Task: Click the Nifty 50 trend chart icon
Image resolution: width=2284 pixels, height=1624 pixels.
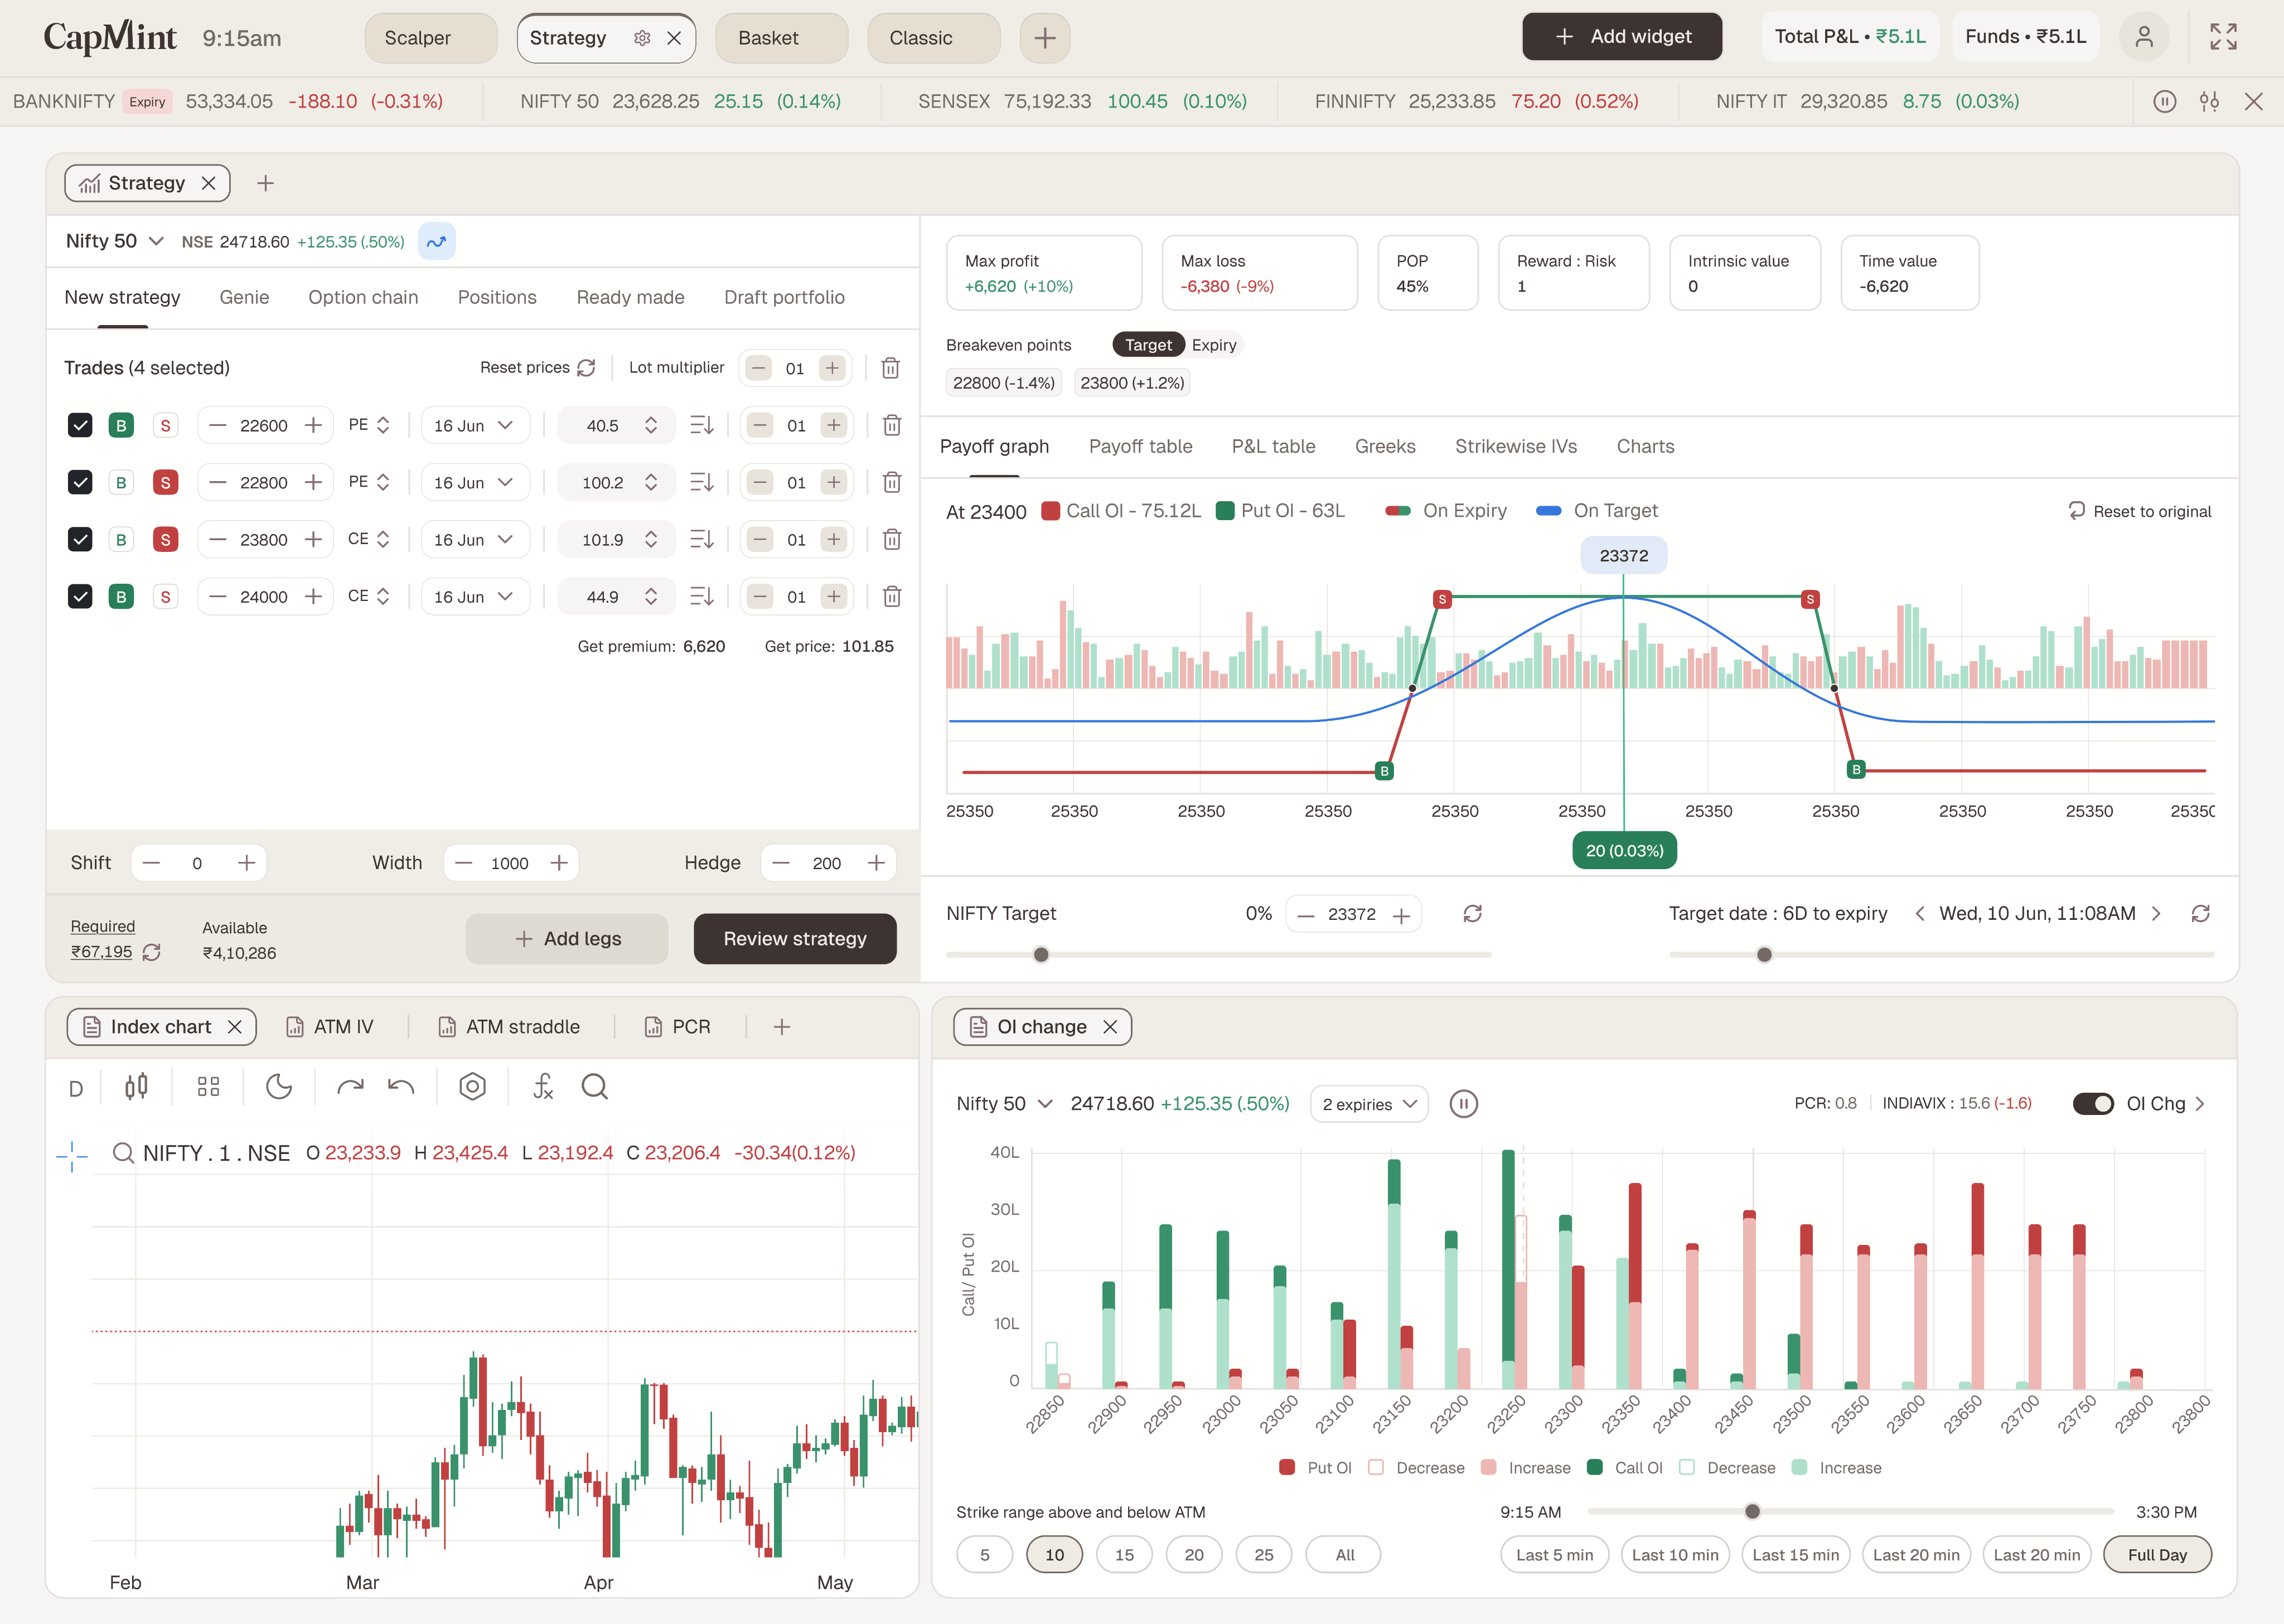Action: (436, 241)
